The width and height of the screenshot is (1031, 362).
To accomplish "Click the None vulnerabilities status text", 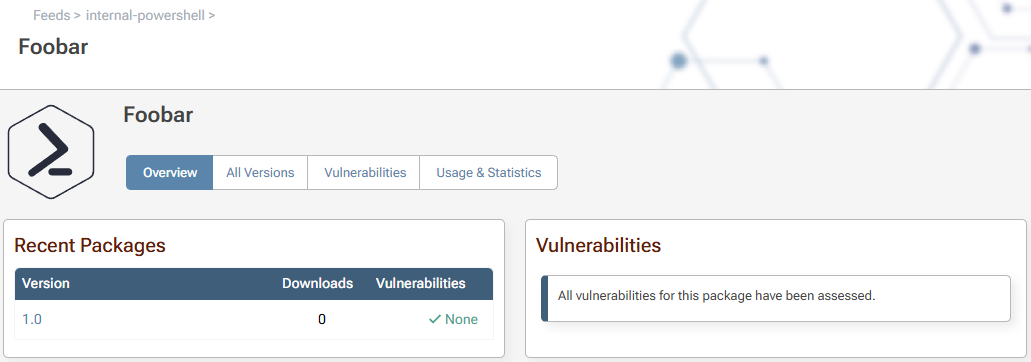I will tap(462, 320).
